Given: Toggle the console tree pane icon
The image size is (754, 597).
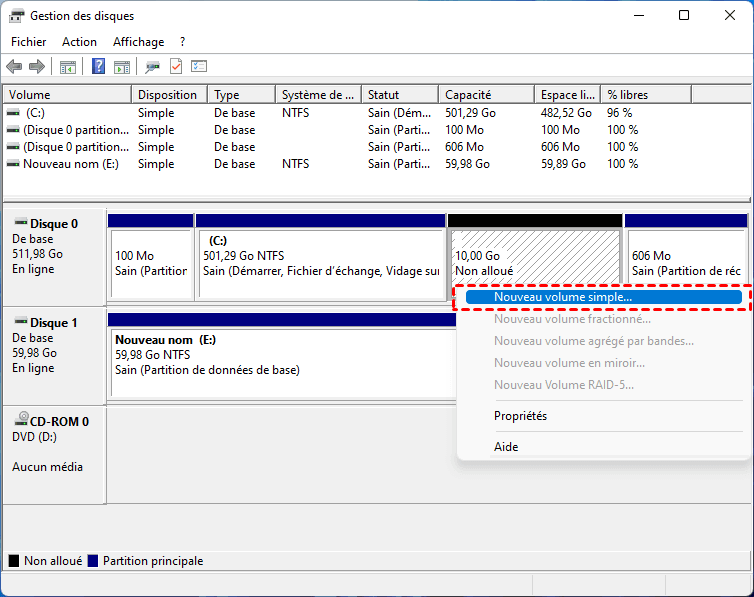Looking at the screenshot, I should [x=68, y=67].
